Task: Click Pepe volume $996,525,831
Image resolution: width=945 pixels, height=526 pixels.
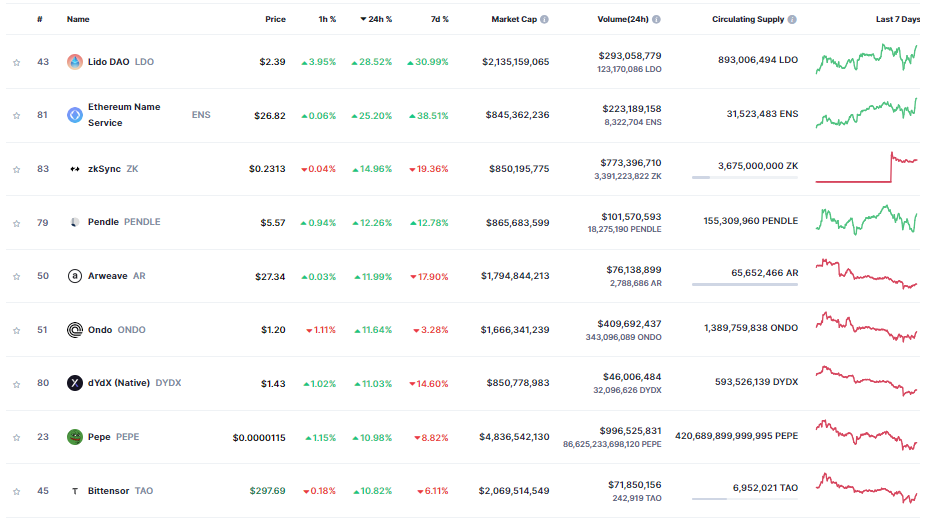Action: (630, 431)
